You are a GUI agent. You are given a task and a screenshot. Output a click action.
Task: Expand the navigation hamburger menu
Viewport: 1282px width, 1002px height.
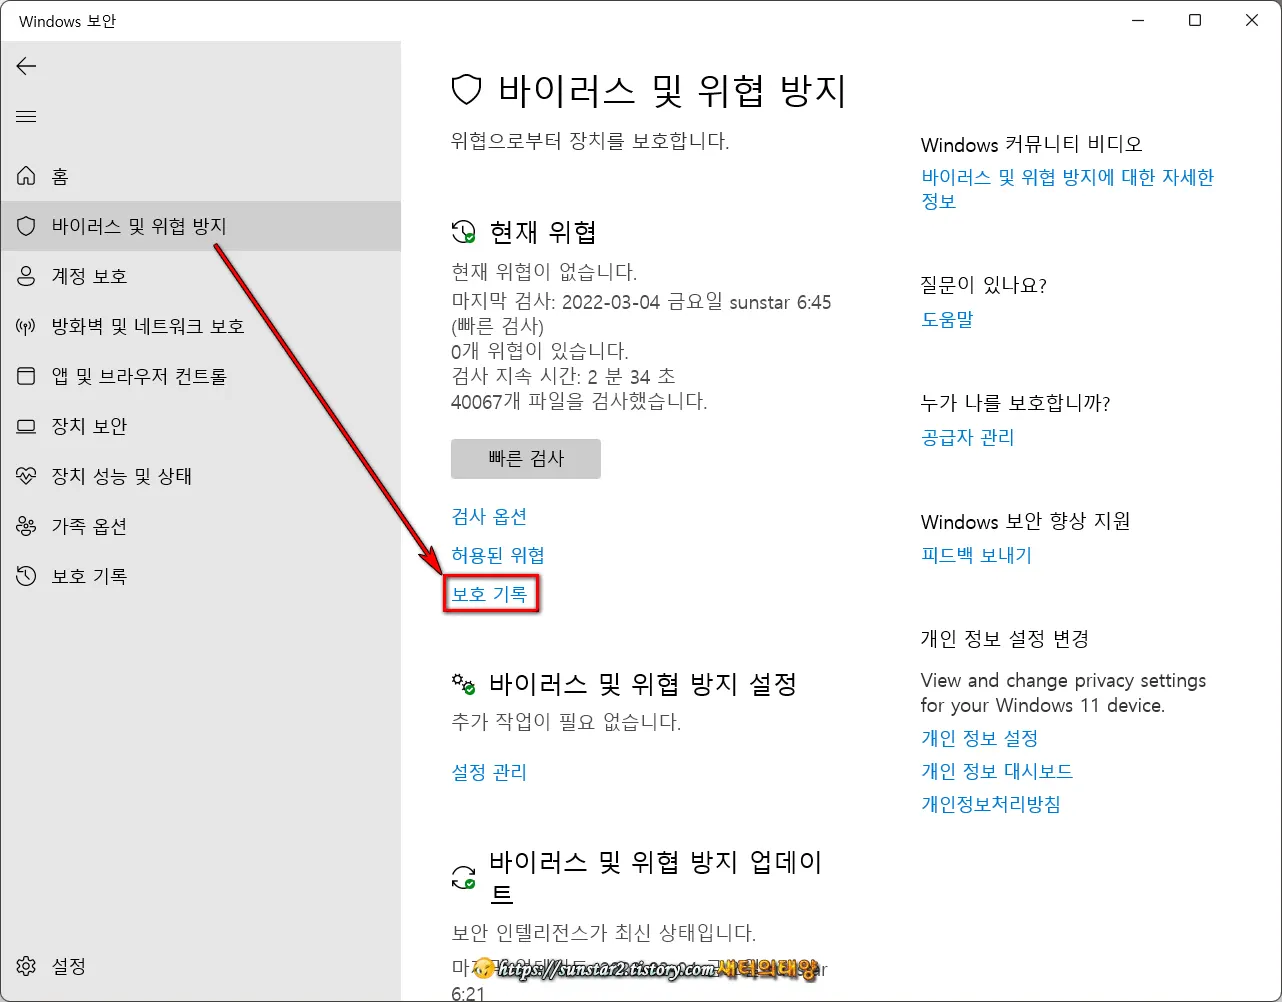(x=26, y=116)
